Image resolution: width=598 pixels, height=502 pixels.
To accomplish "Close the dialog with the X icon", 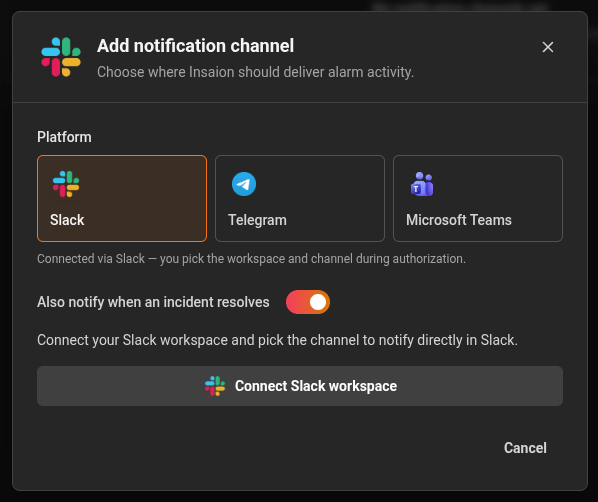I will [548, 47].
